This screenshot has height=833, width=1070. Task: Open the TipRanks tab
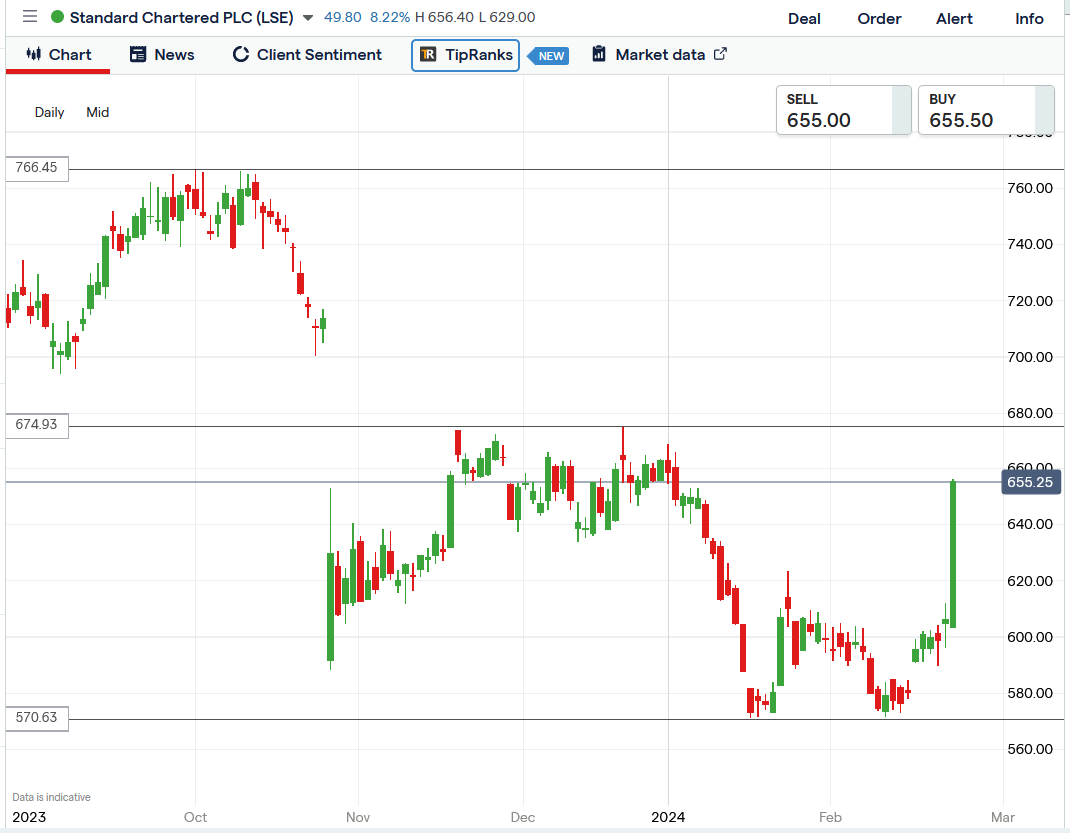(x=465, y=55)
